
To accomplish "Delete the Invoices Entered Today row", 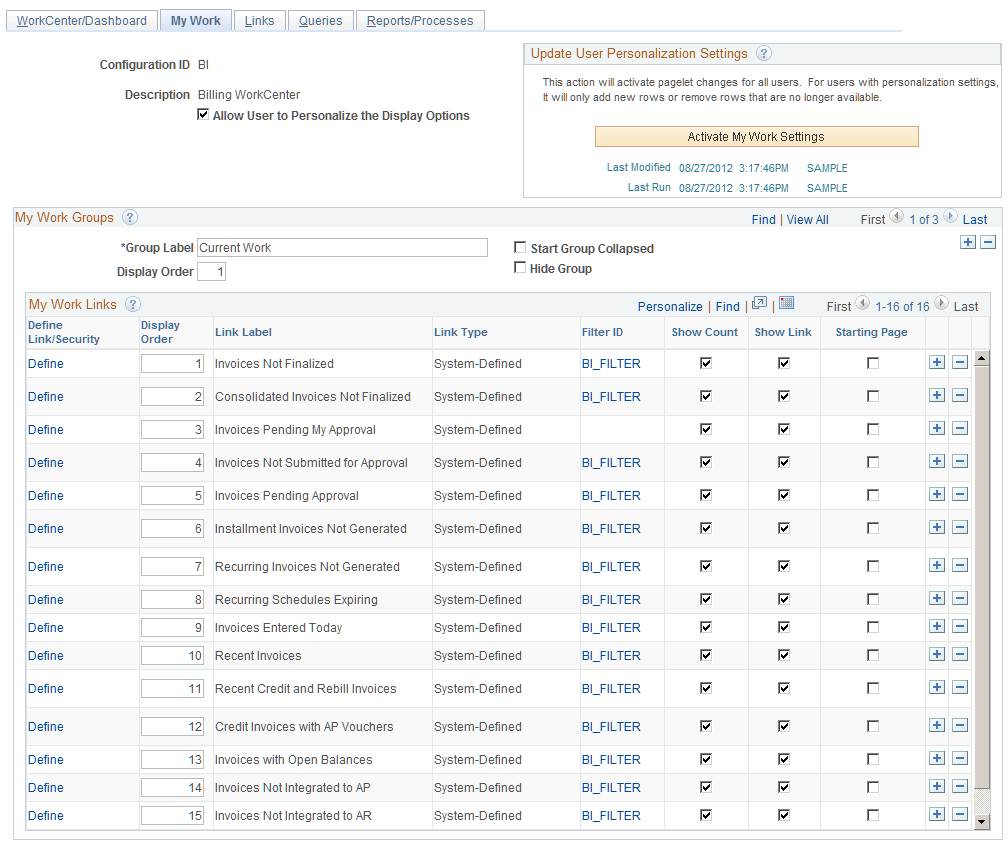I will click(960, 627).
